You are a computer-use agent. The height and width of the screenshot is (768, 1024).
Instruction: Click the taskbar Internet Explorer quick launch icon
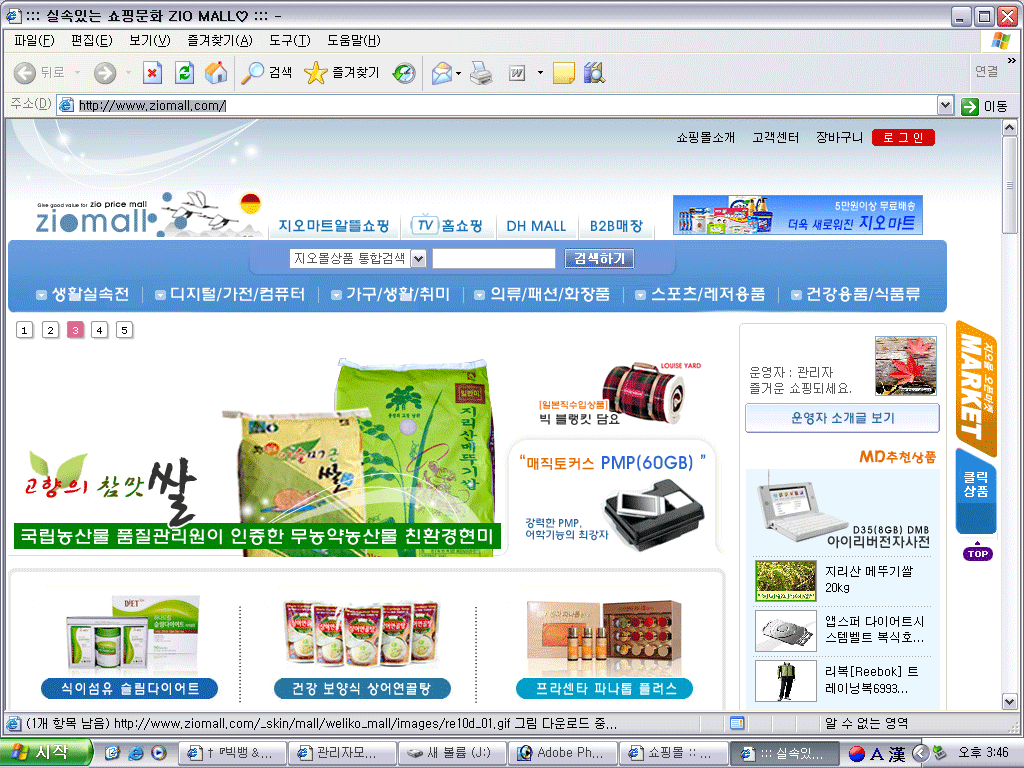135,753
